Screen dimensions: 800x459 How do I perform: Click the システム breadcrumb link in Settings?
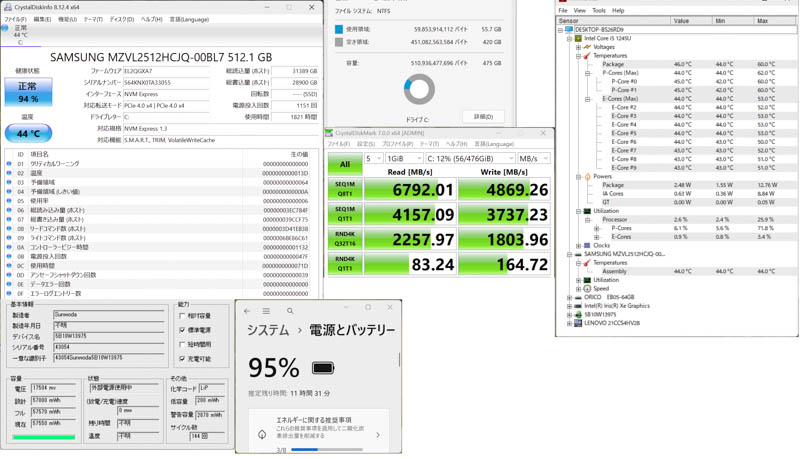point(268,330)
